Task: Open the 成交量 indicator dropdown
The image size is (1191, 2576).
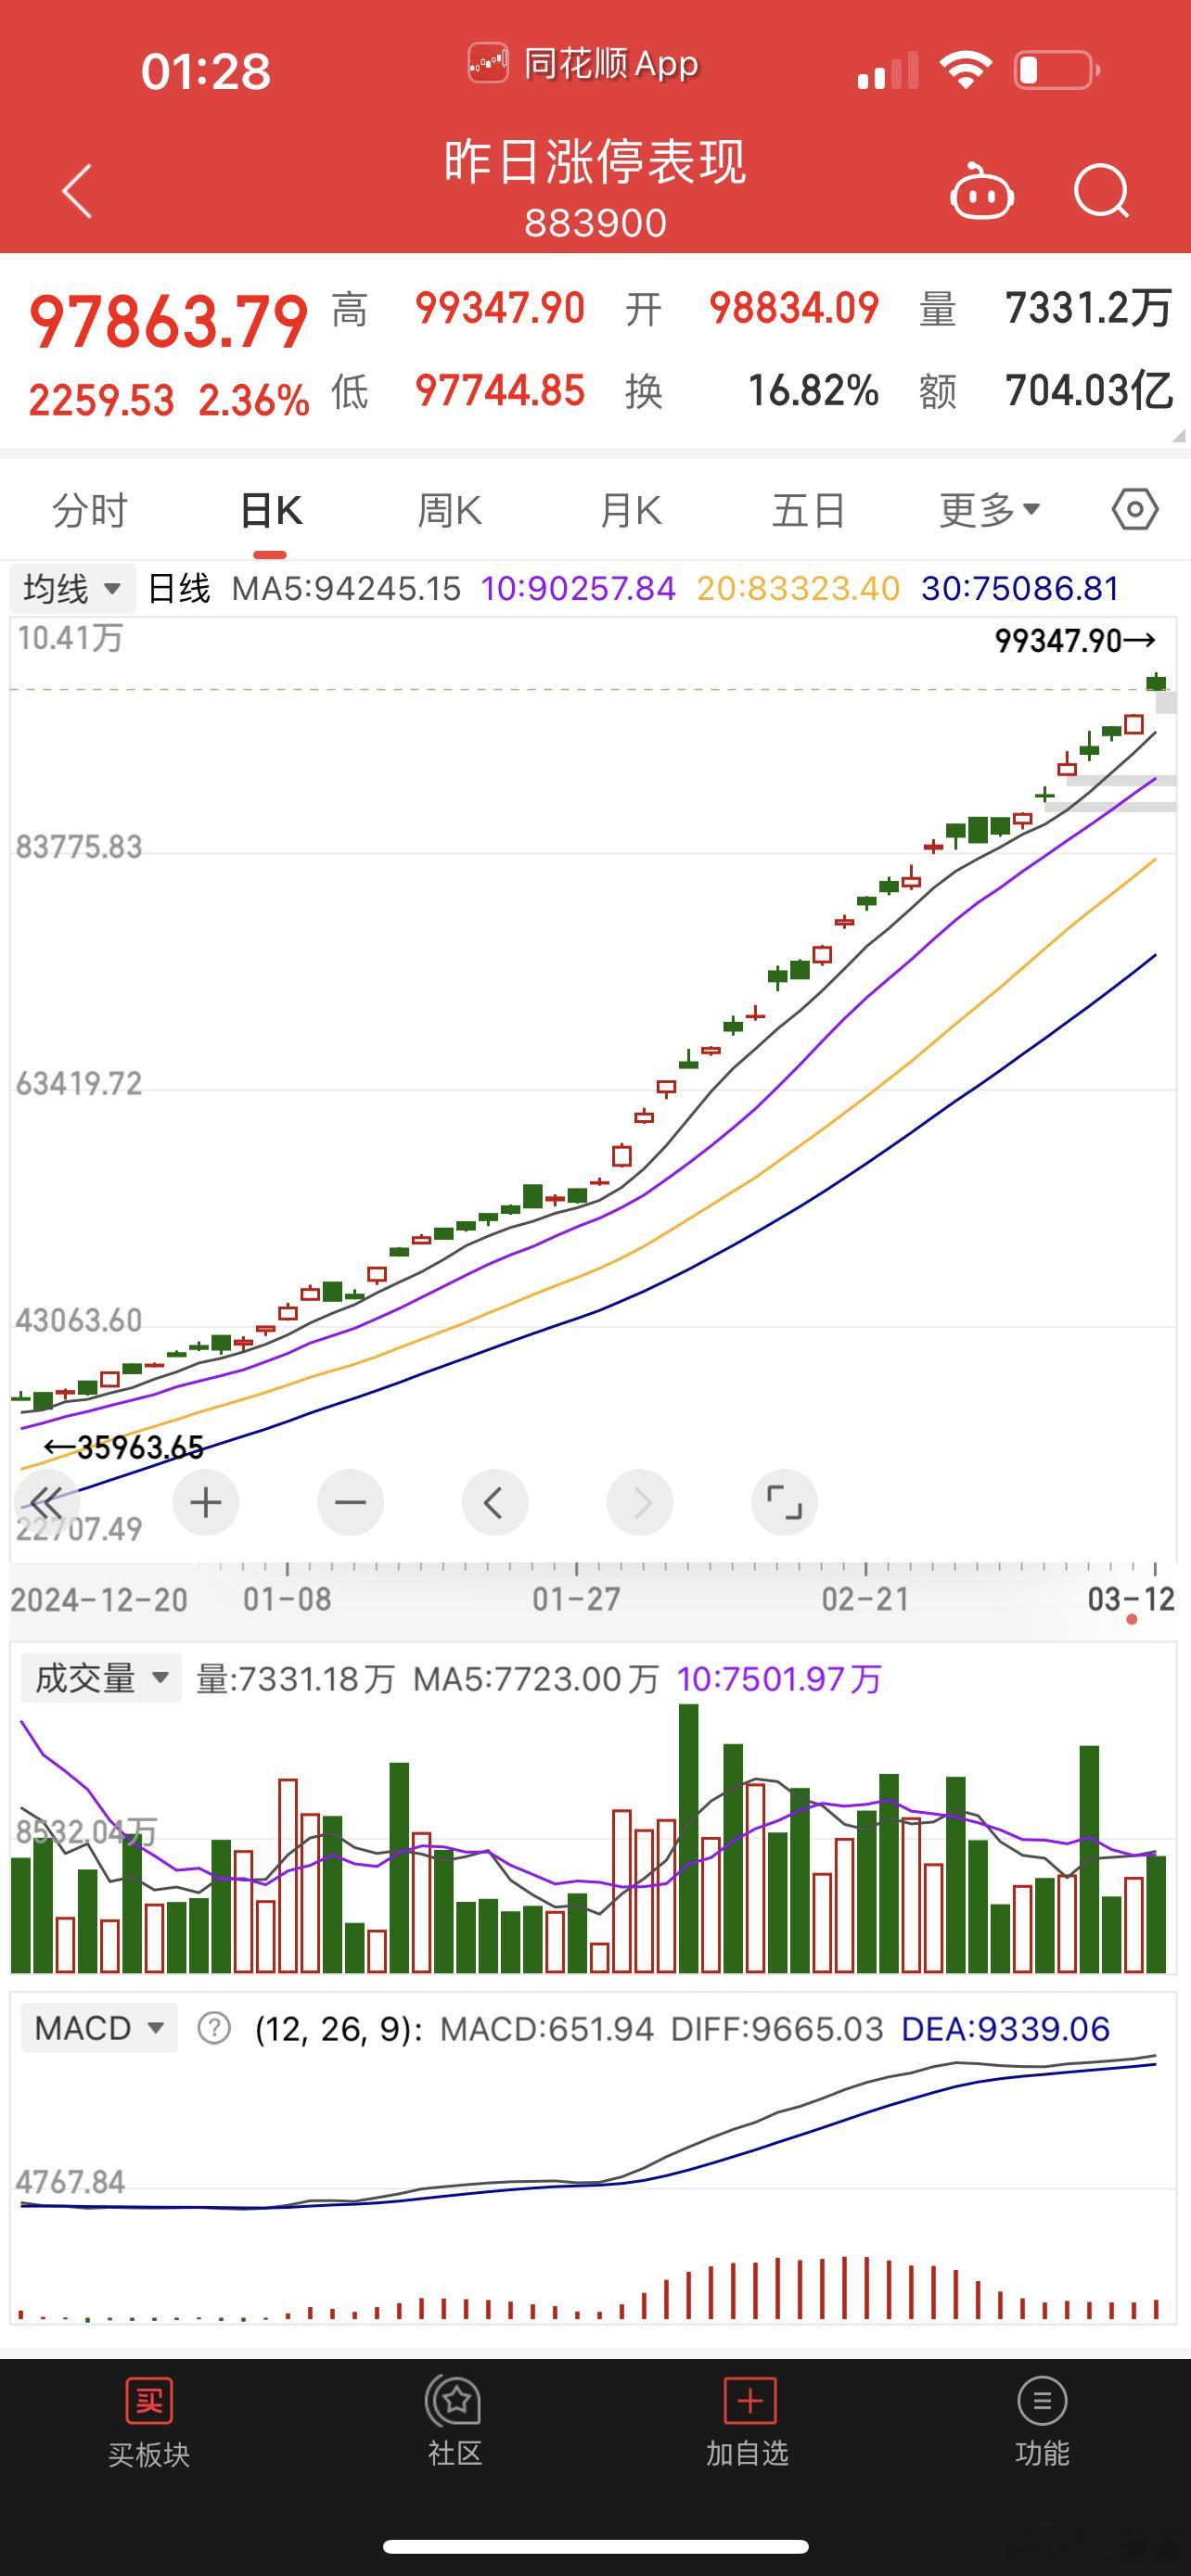Action: coord(101,1678)
